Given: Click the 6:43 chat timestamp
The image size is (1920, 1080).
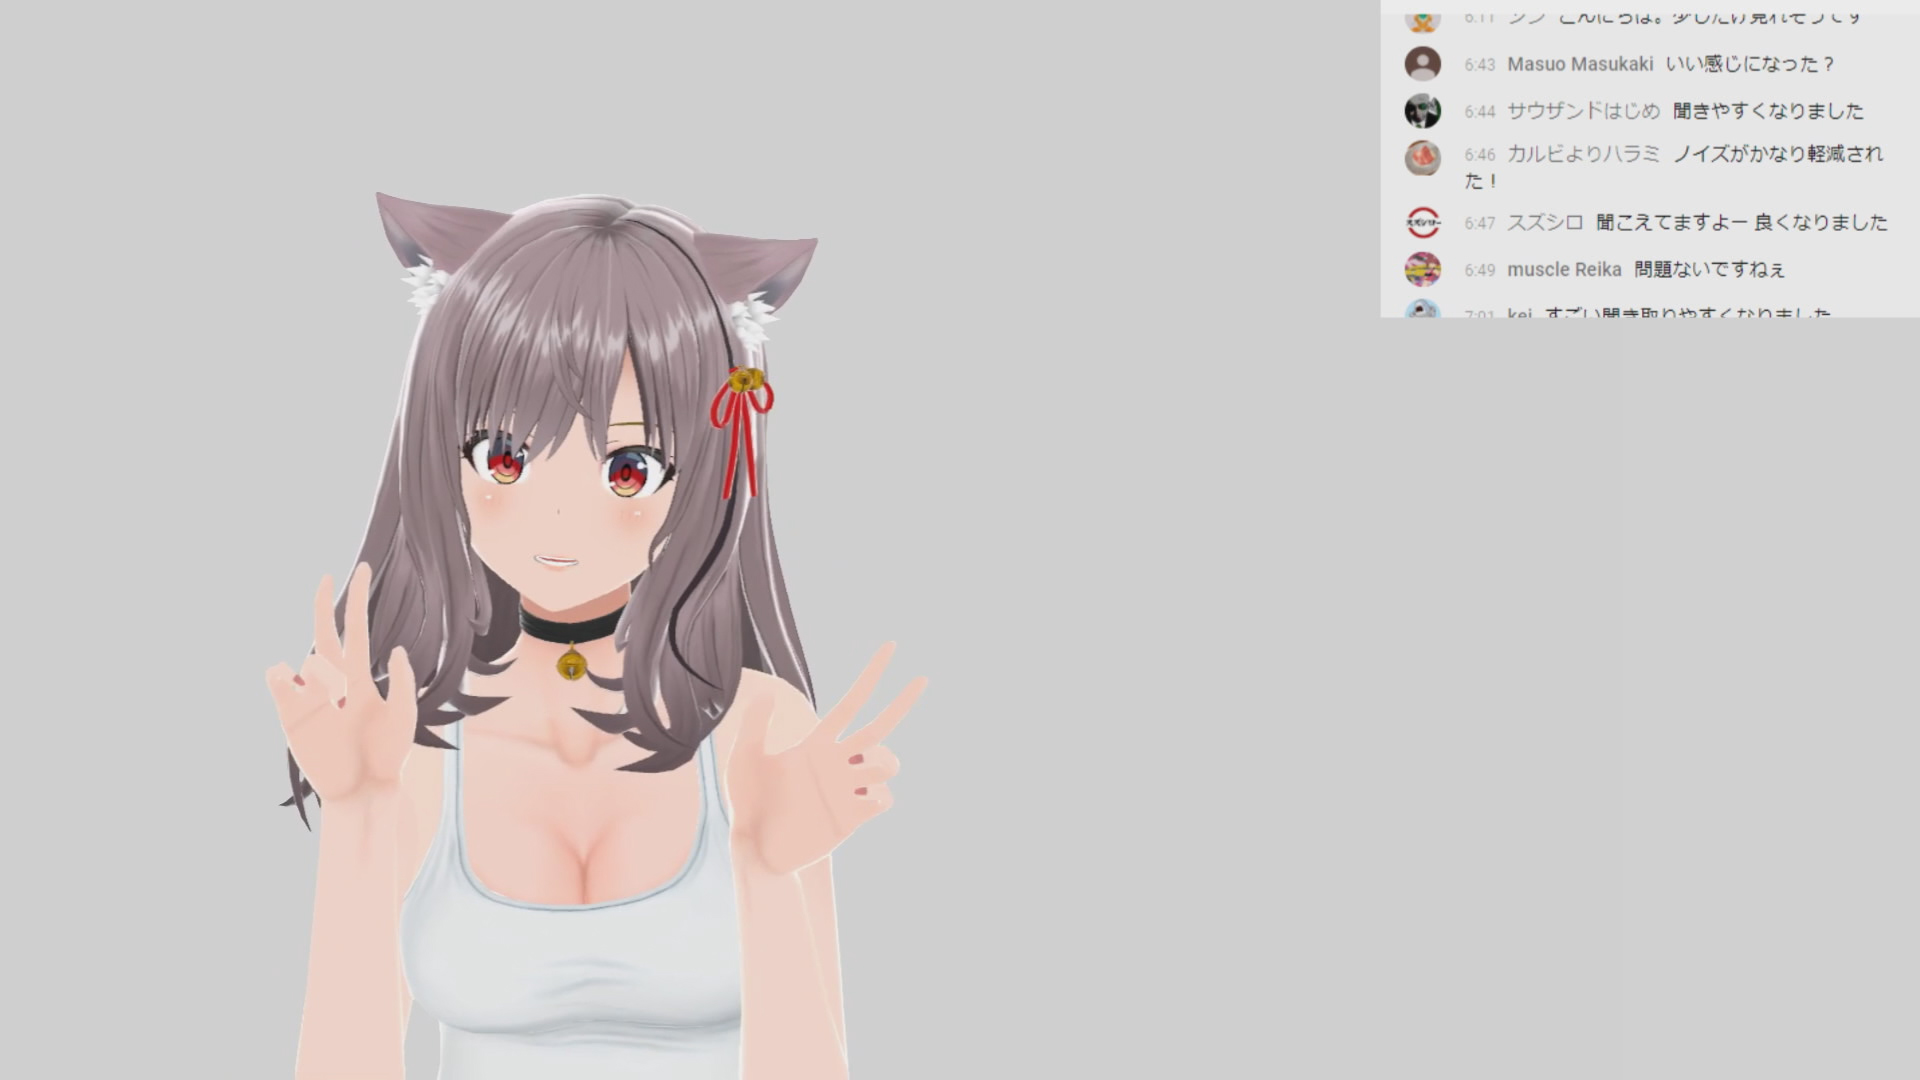Looking at the screenshot, I should click(x=1480, y=65).
